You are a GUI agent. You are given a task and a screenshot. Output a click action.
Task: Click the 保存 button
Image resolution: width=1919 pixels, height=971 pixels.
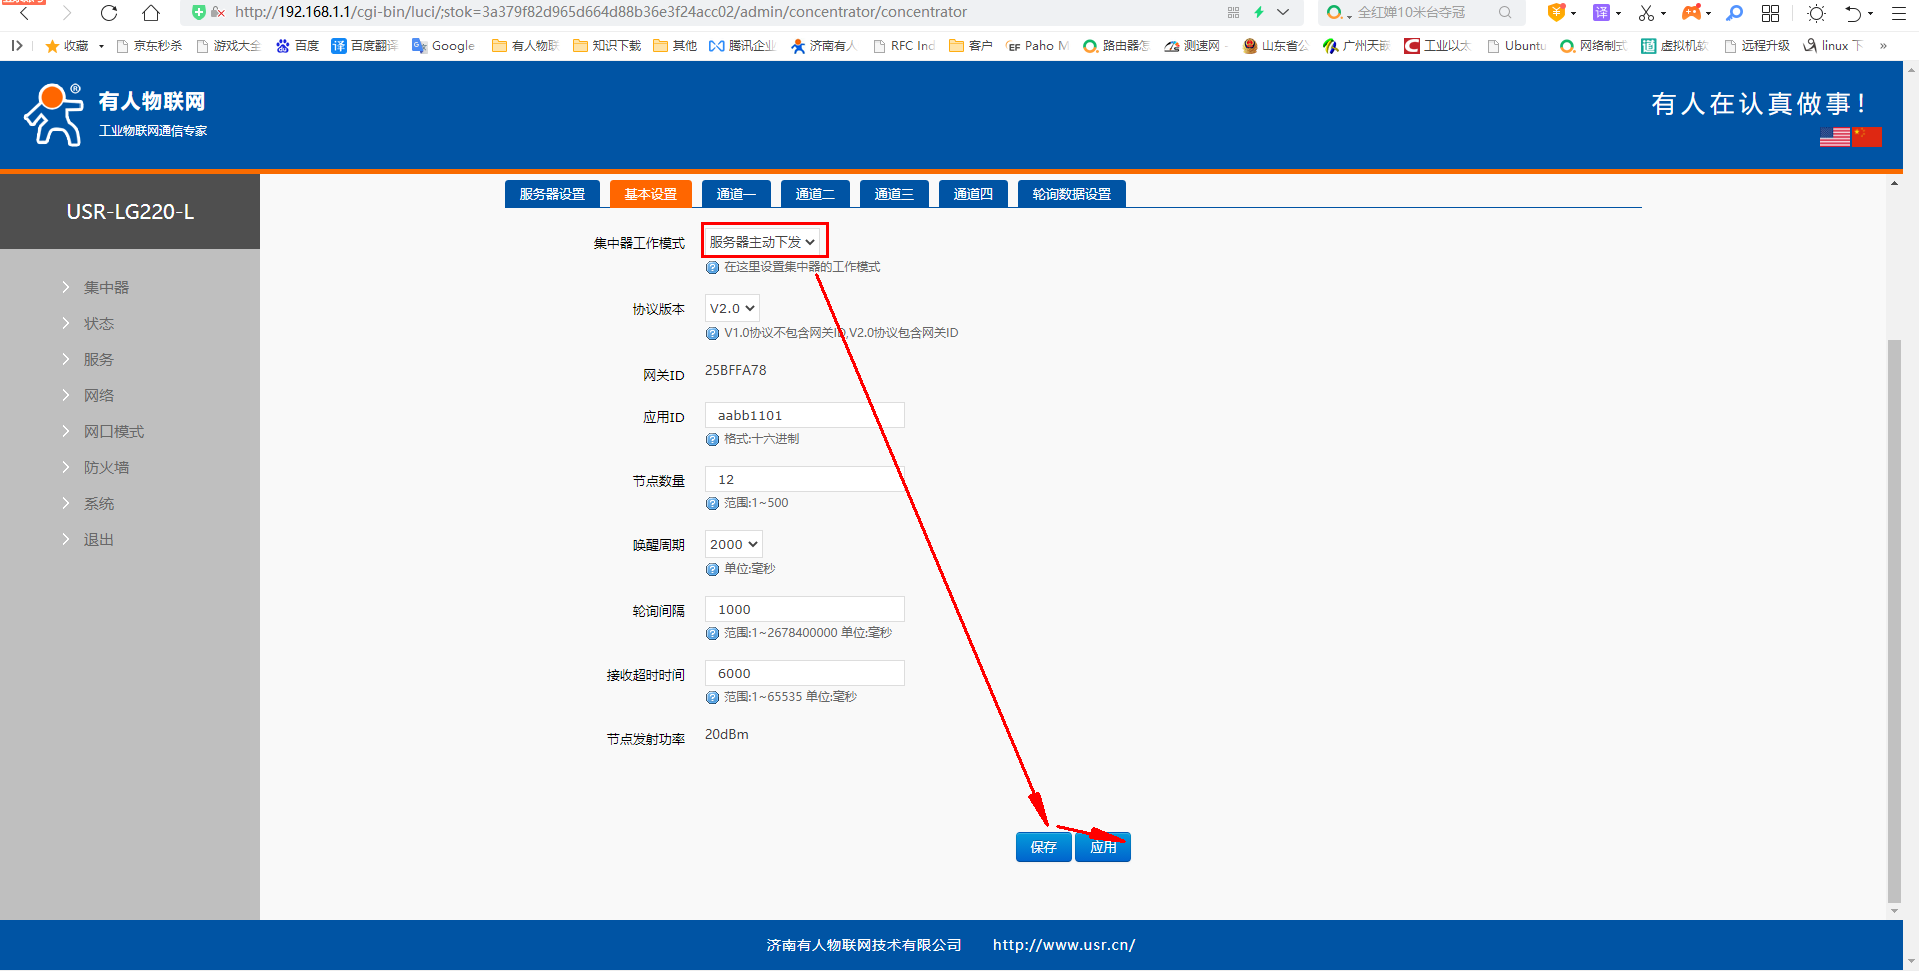tap(1043, 847)
